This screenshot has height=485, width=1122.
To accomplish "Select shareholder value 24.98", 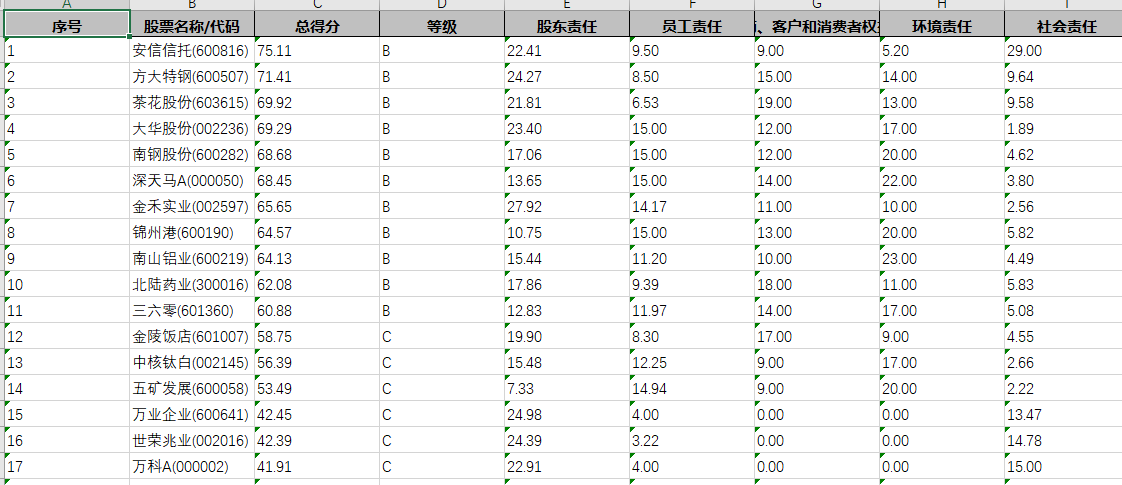I will [x=567, y=414].
